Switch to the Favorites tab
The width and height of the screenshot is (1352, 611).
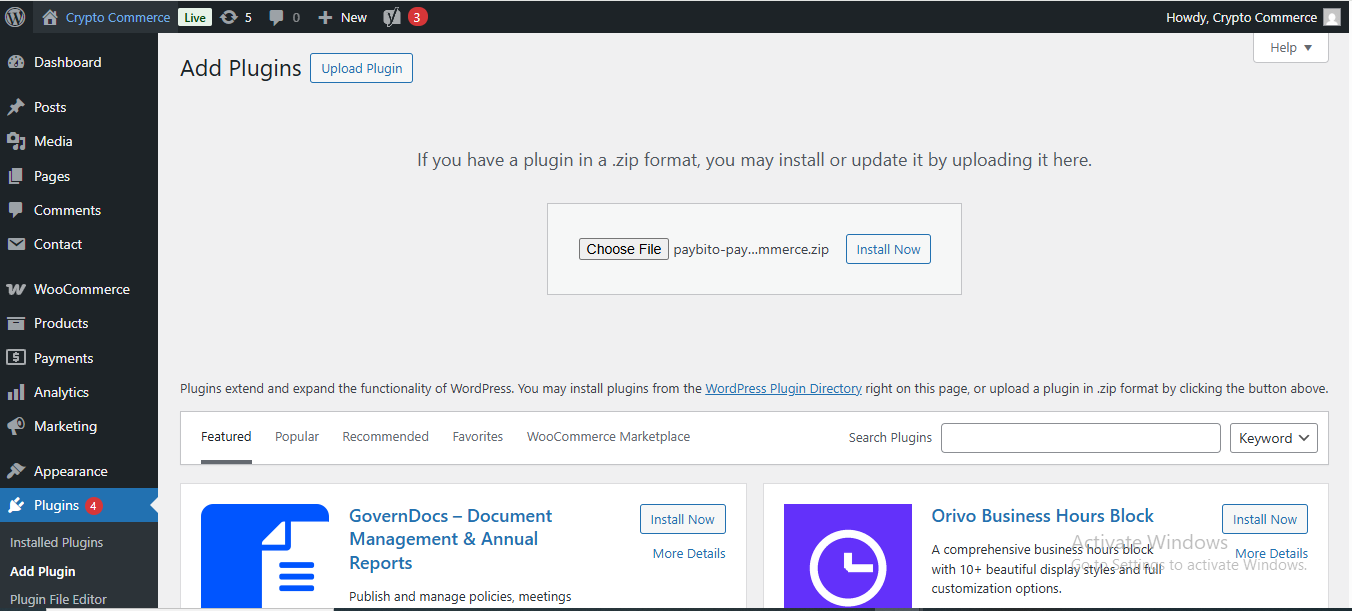(478, 437)
